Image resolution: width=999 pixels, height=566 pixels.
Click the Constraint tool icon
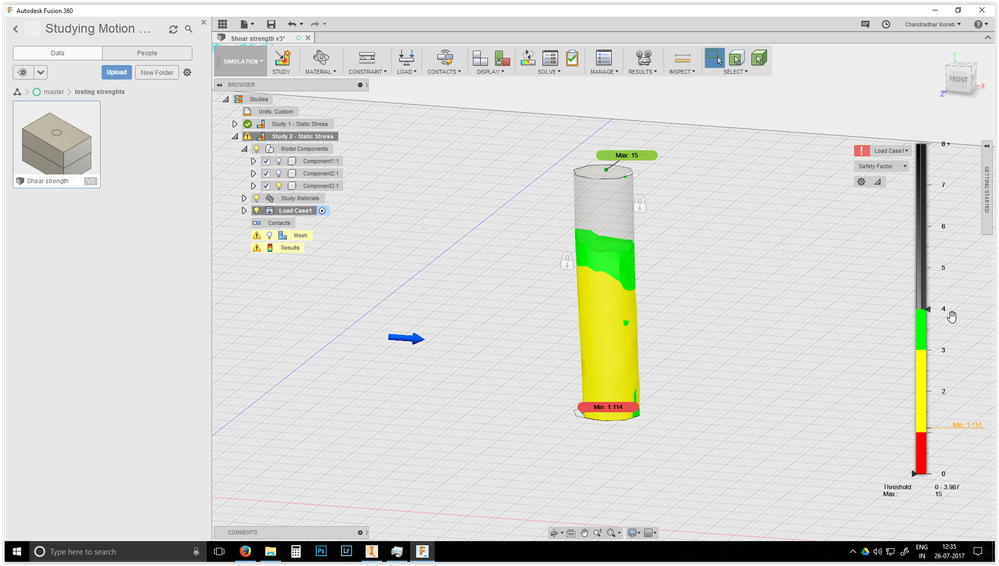(x=366, y=58)
